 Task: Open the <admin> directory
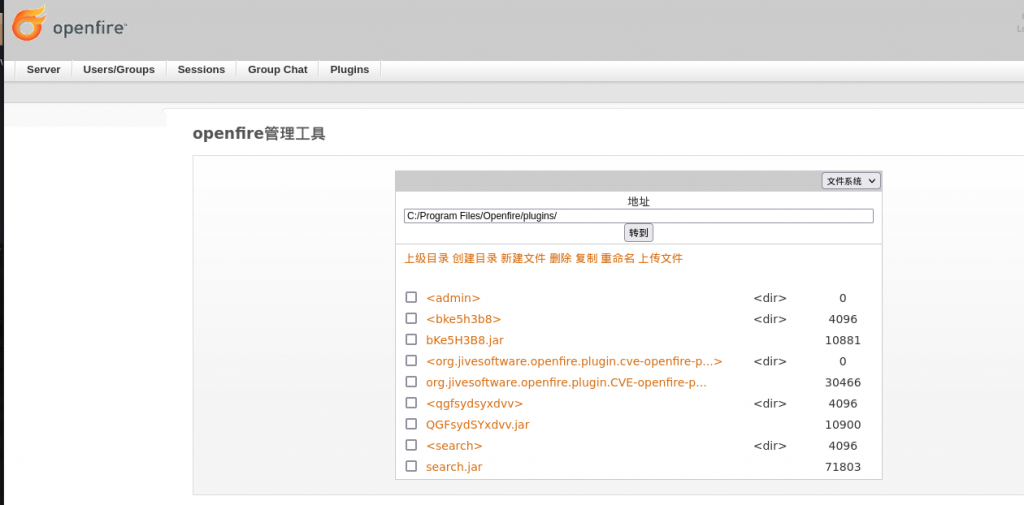click(453, 298)
